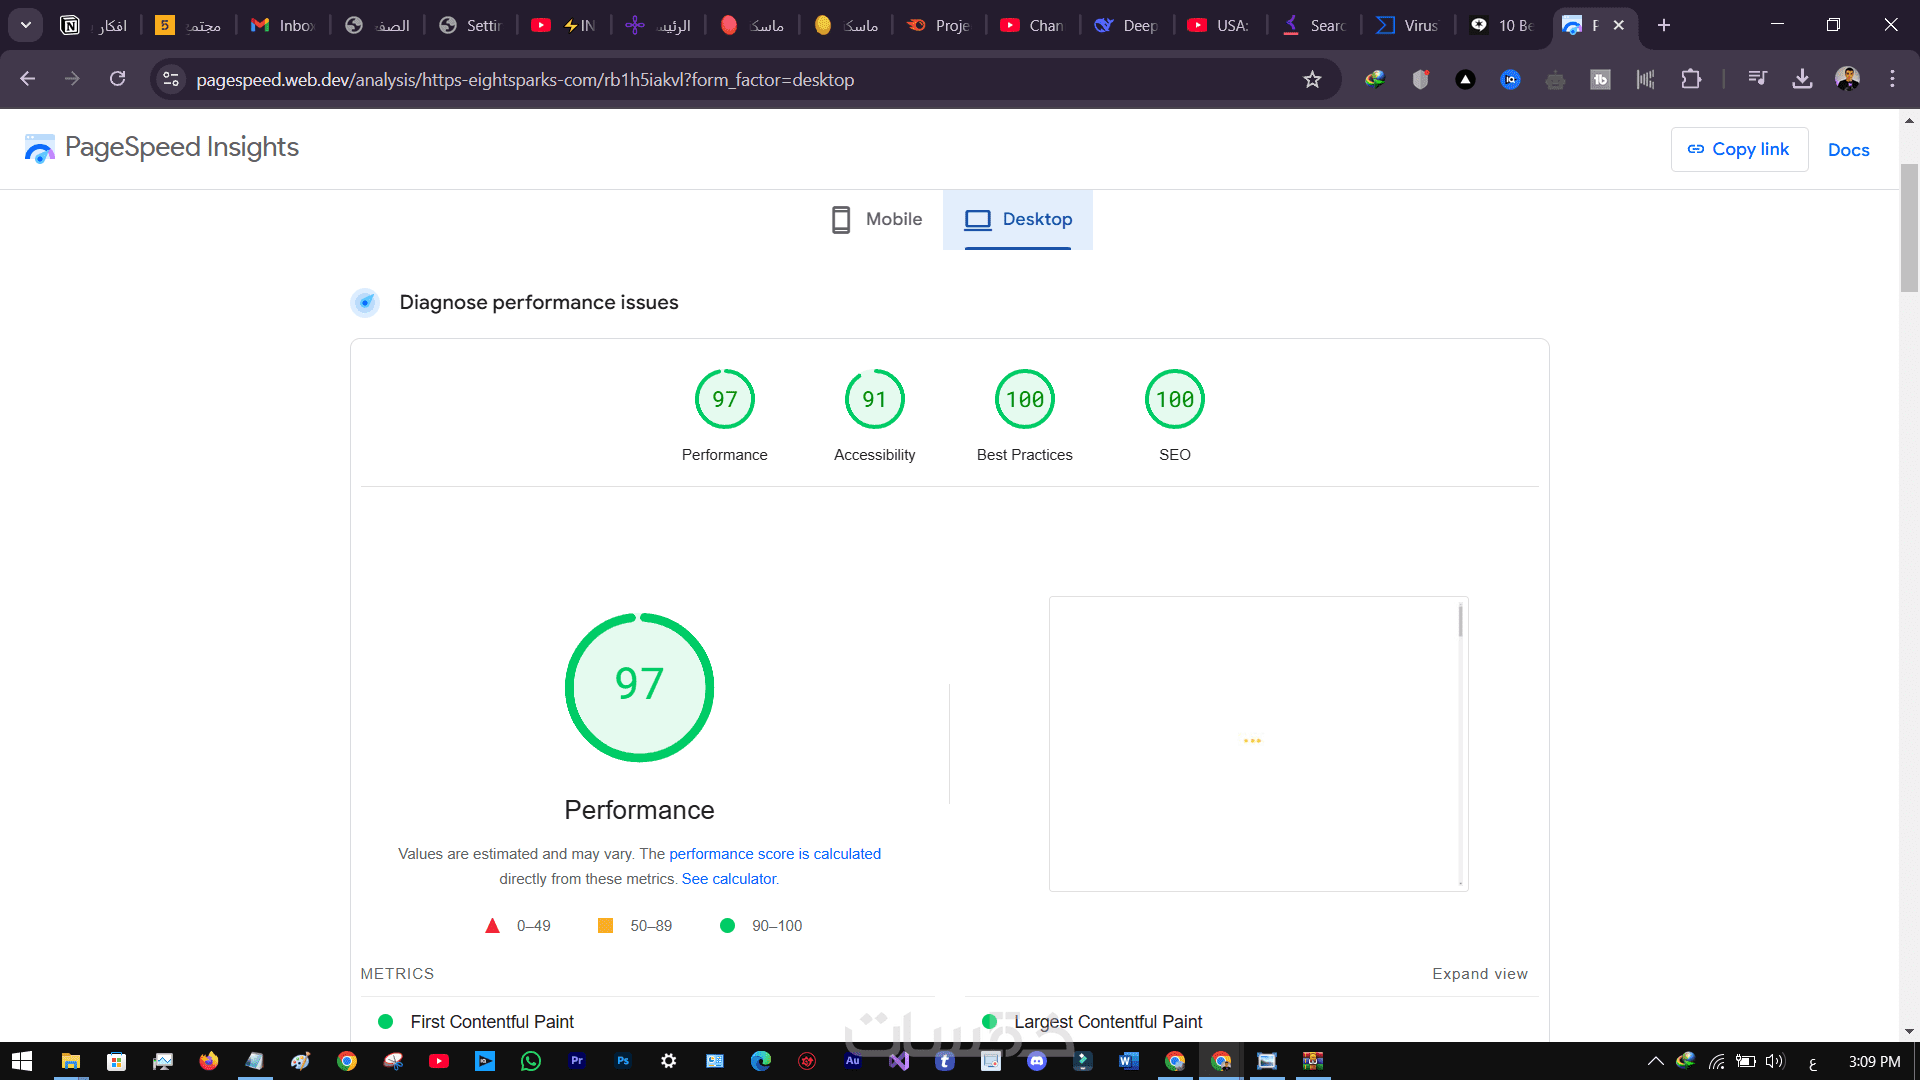Bookmark this page with star icon
Image resolution: width=1920 pixels, height=1080 pixels.
point(1312,80)
